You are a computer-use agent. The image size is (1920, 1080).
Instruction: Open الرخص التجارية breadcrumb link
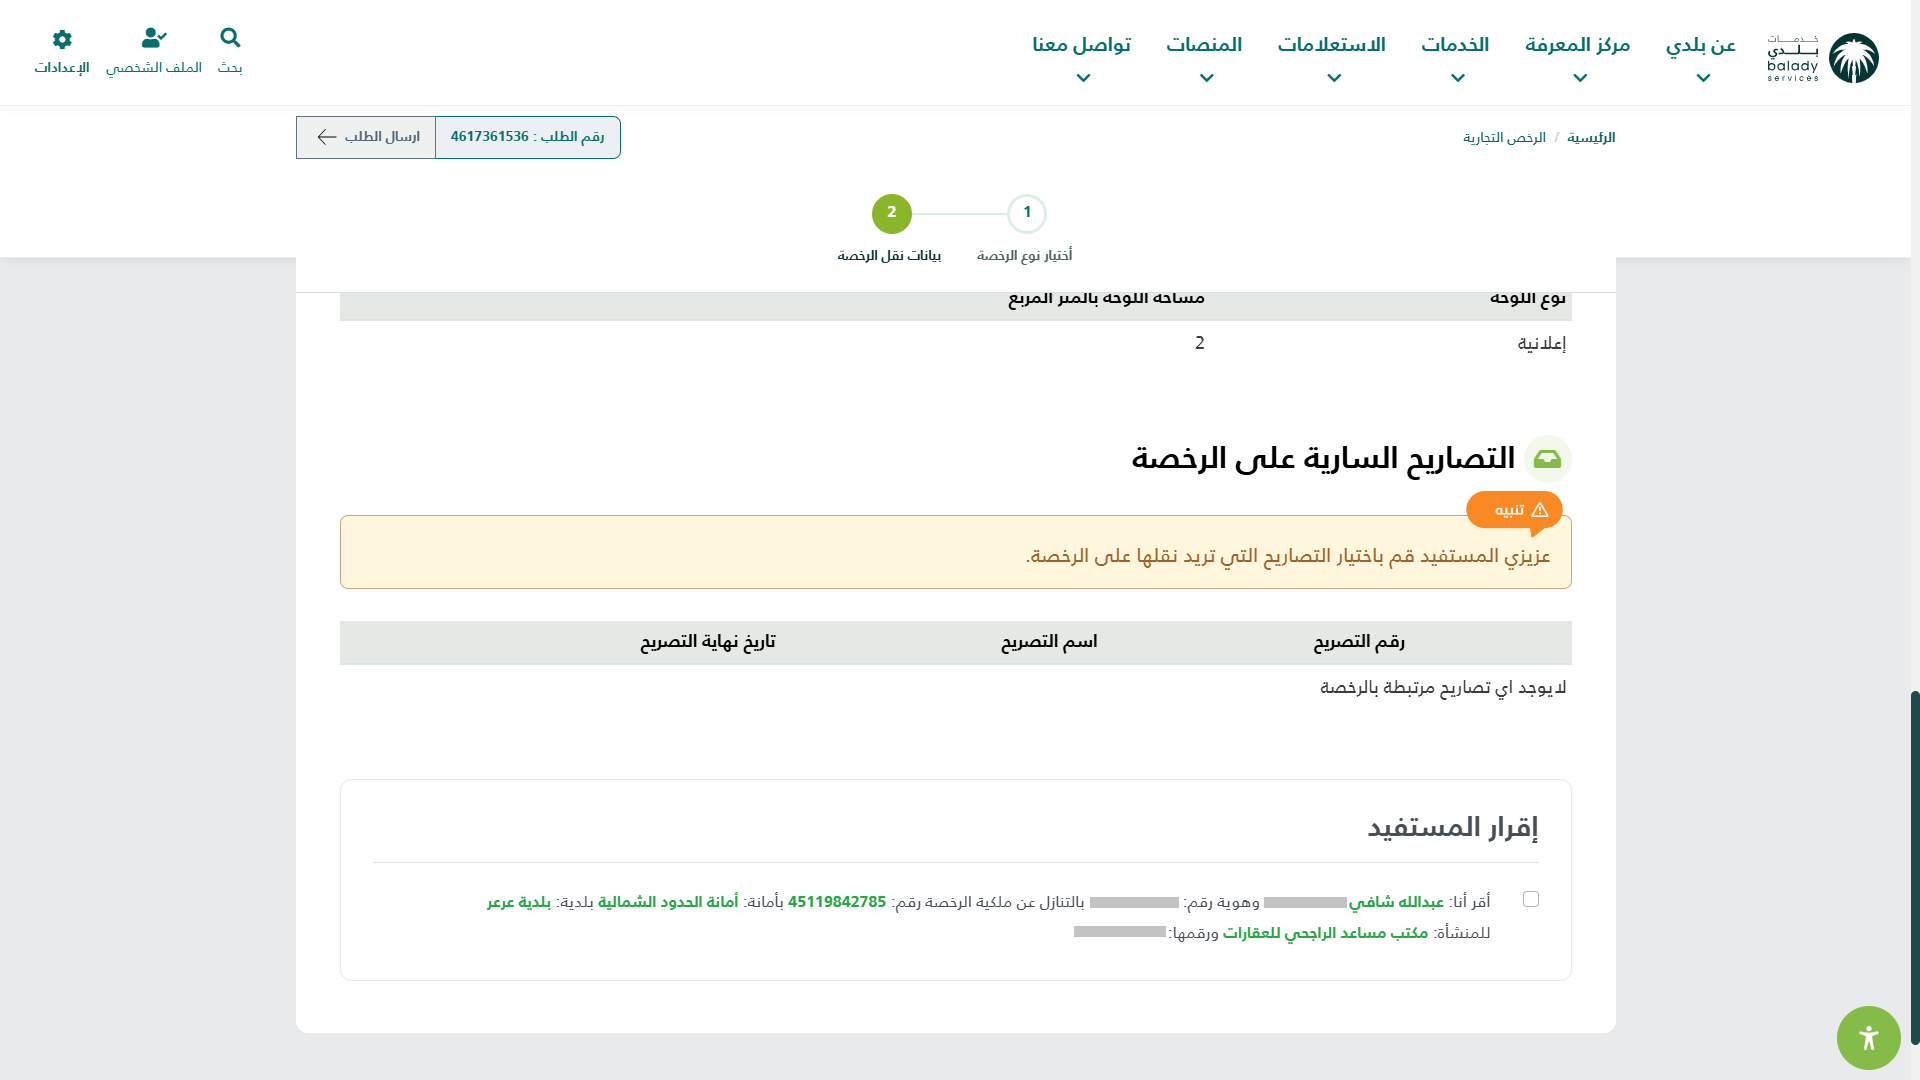1504,138
